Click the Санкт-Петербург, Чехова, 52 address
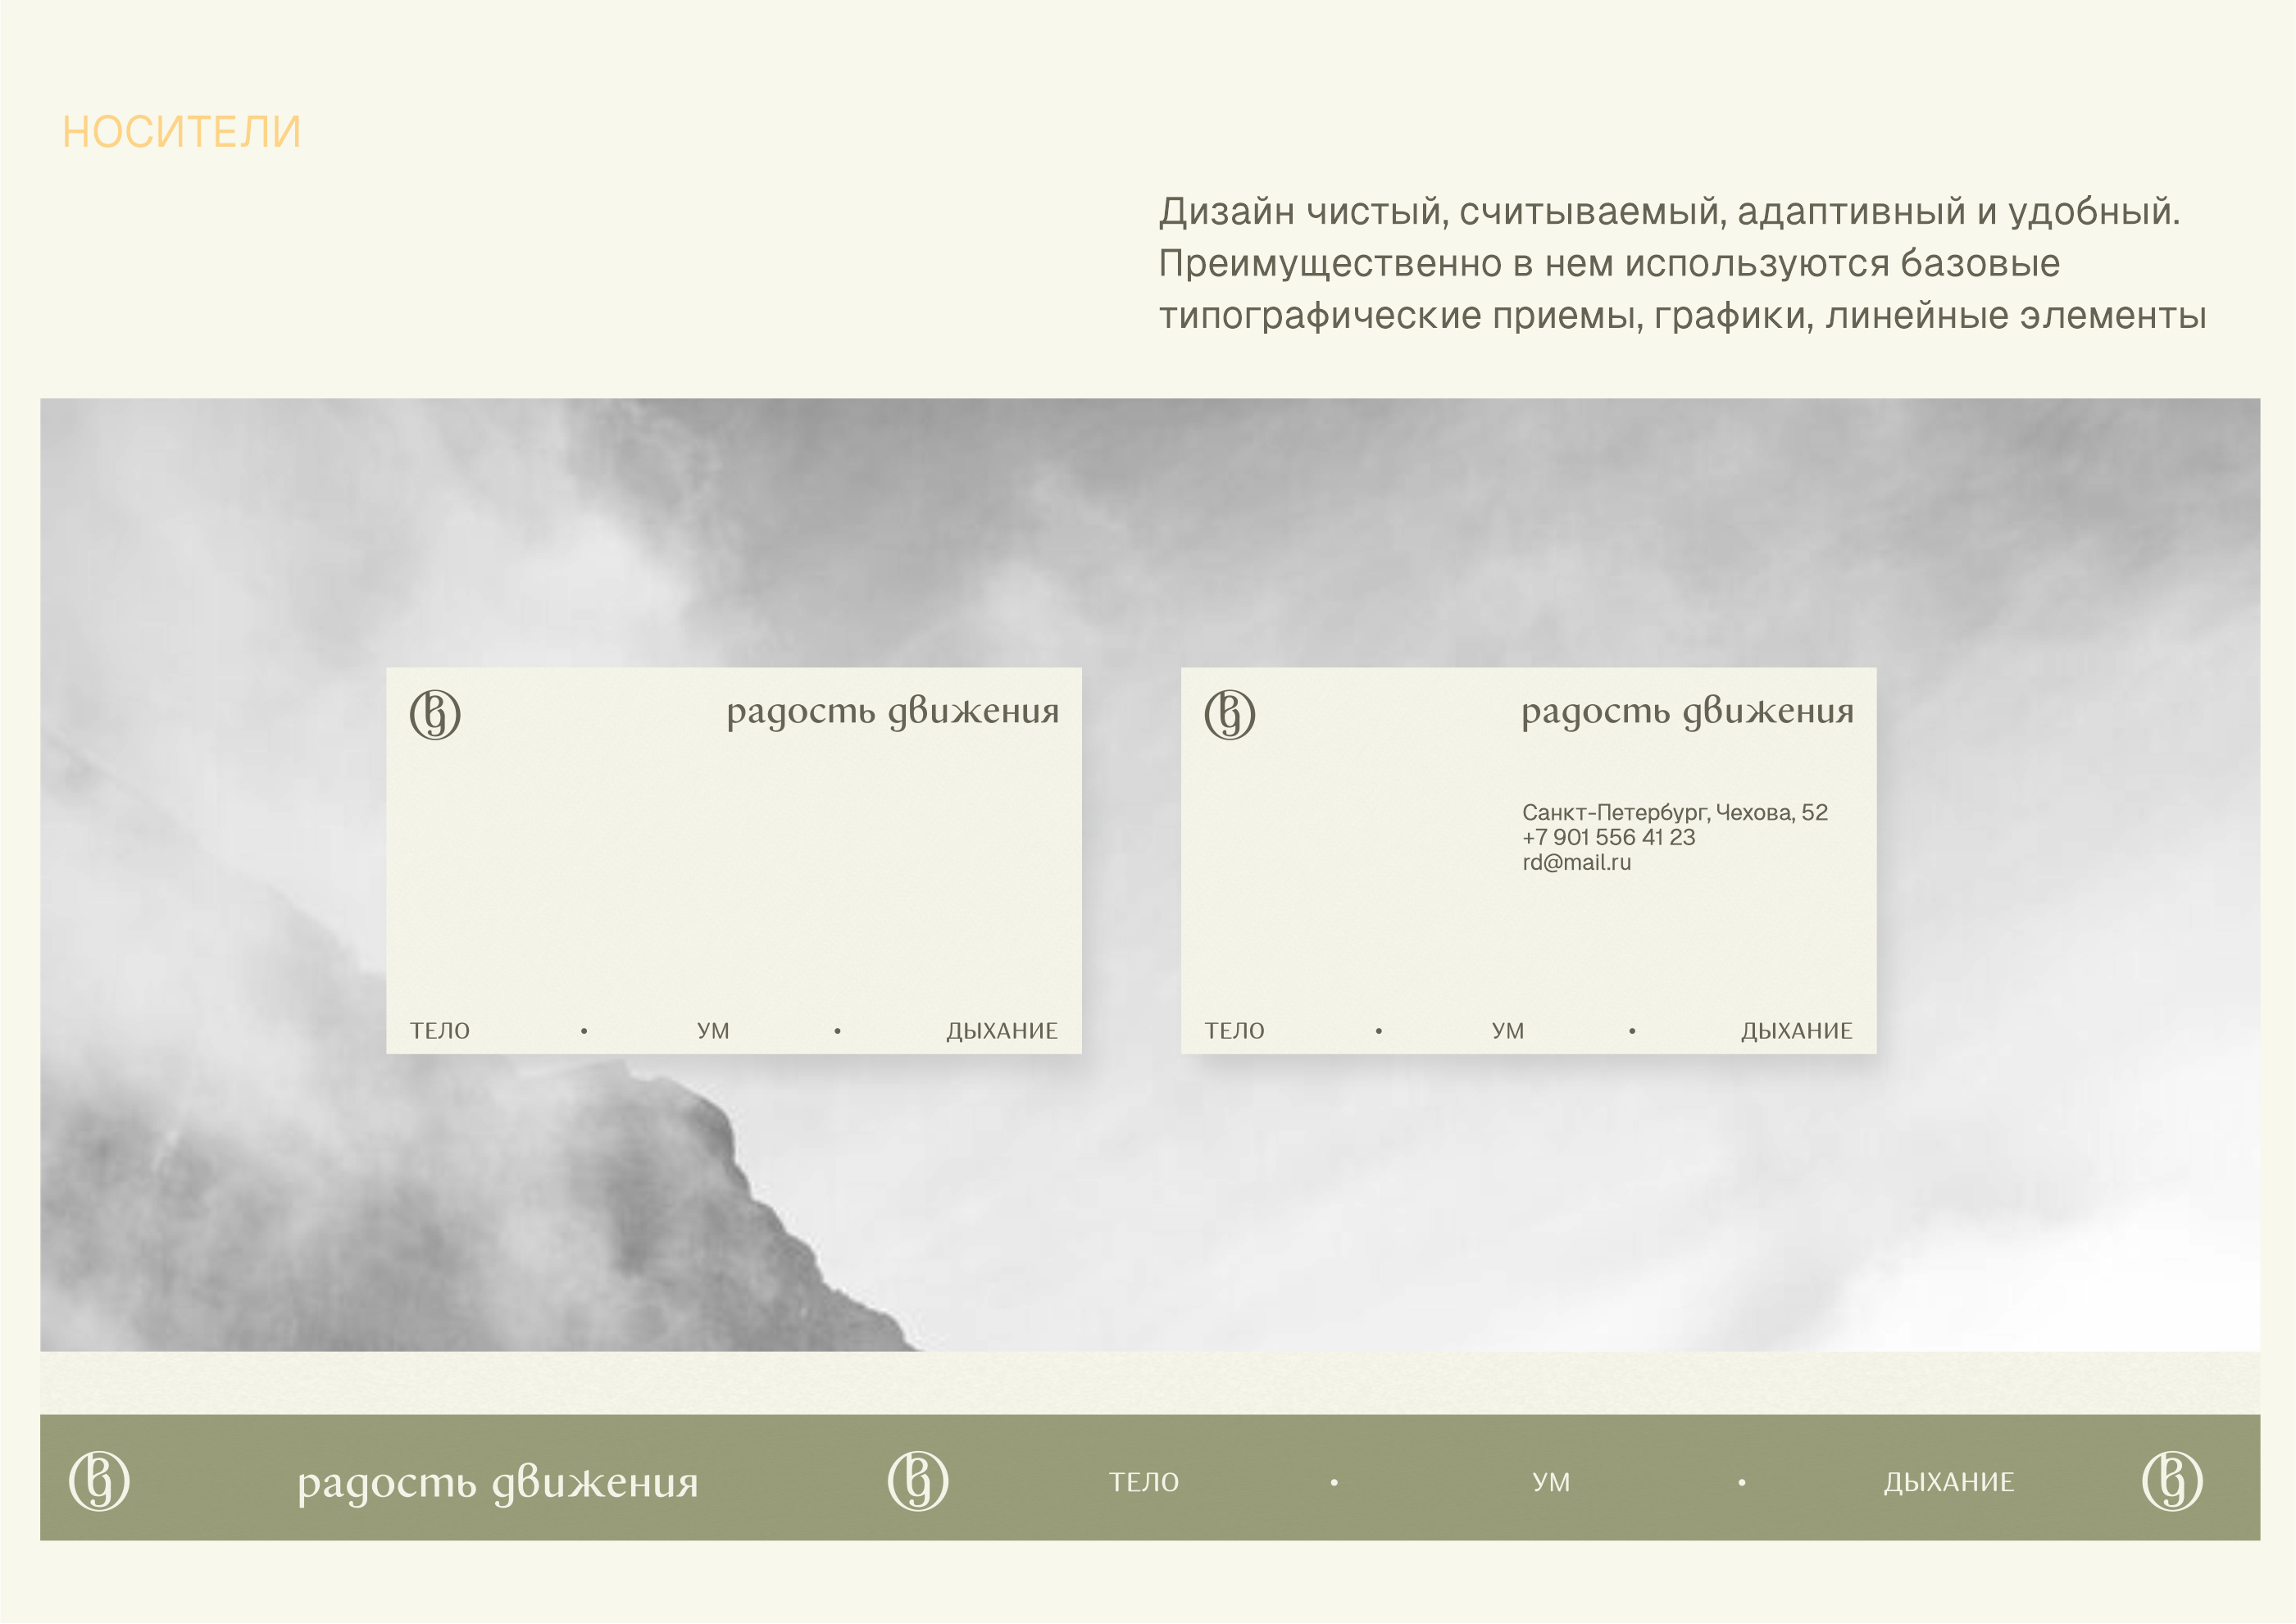 (x=1674, y=813)
